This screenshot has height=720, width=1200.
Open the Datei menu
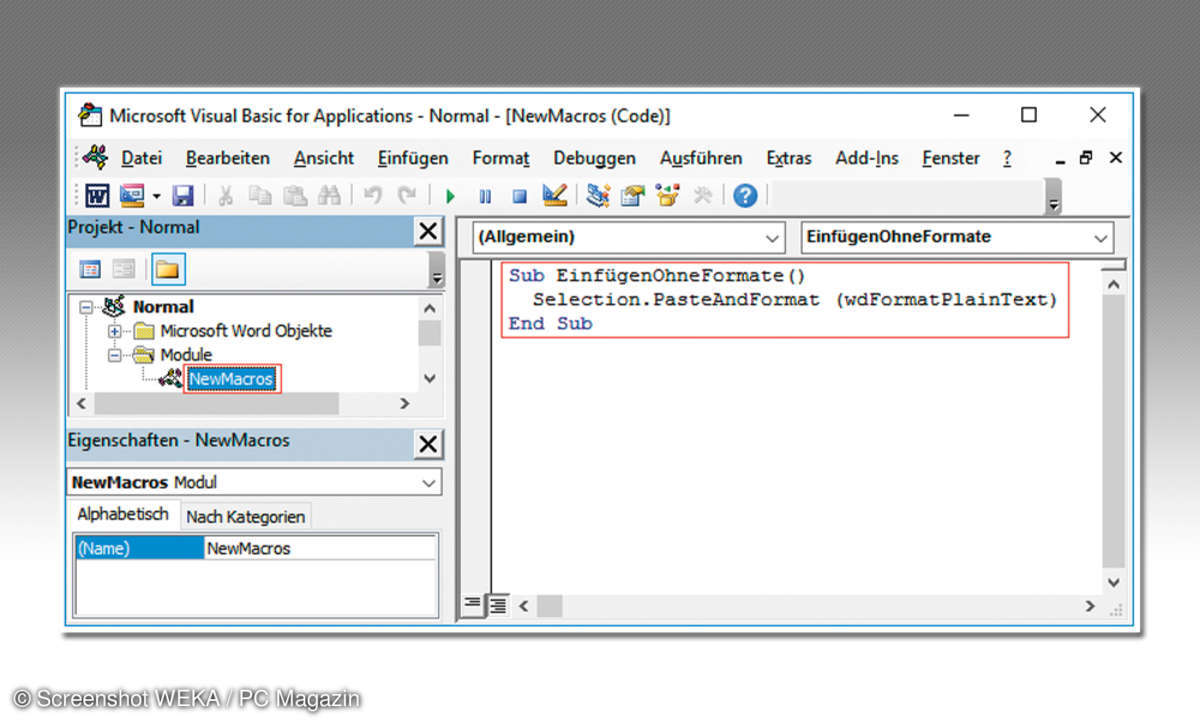coord(142,158)
